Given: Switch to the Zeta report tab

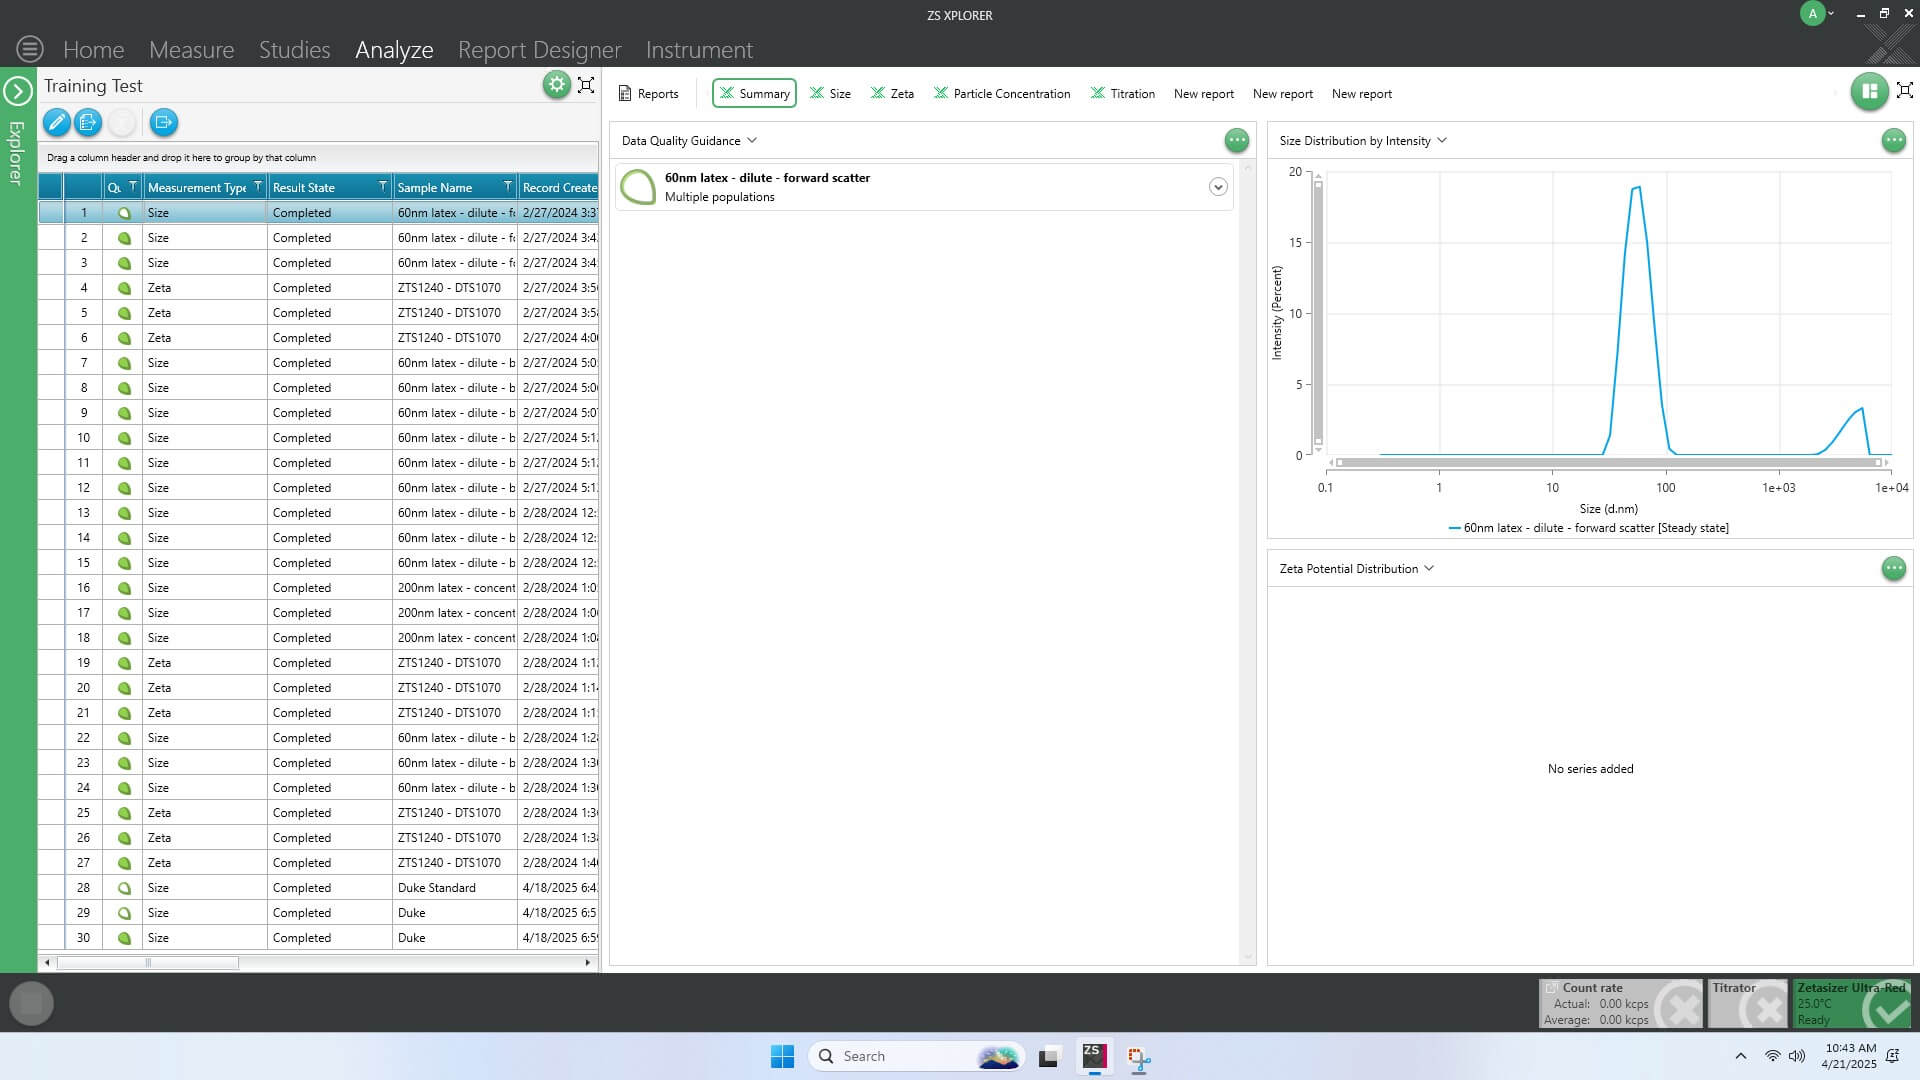Looking at the screenshot, I should click(x=892, y=93).
